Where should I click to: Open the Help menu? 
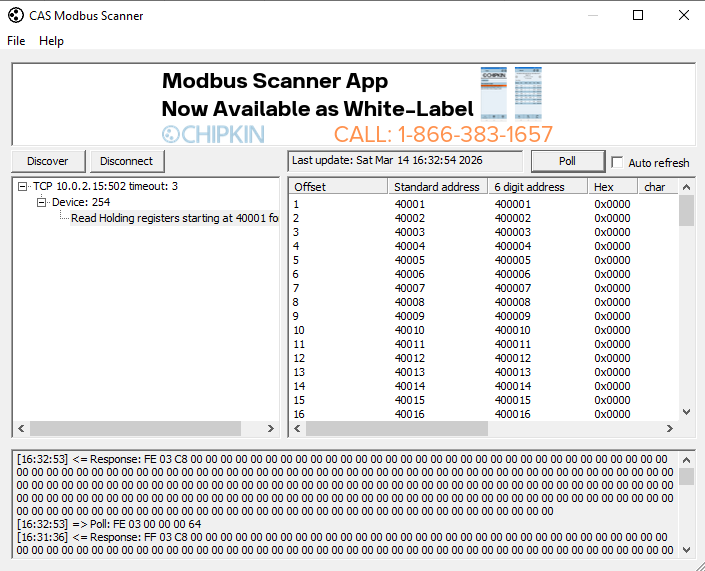click(x=51, y=41)
